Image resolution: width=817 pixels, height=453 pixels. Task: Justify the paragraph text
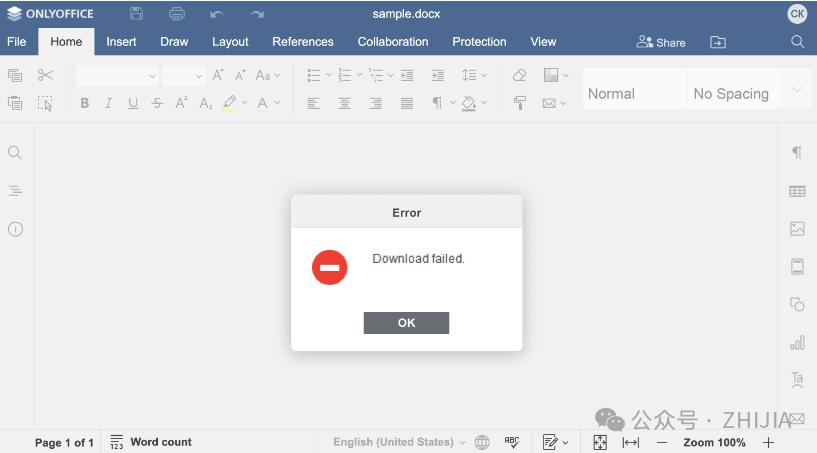(x=407, y=103)
